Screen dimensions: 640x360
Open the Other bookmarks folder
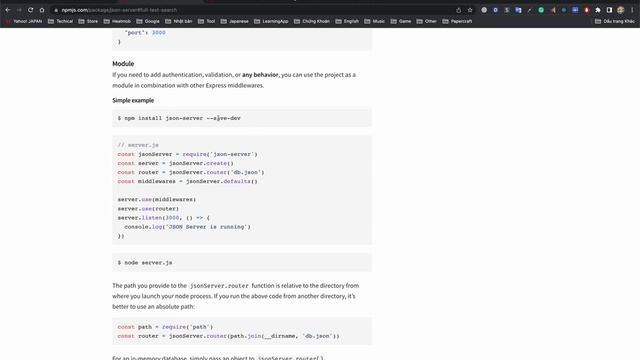coord(427,21)
